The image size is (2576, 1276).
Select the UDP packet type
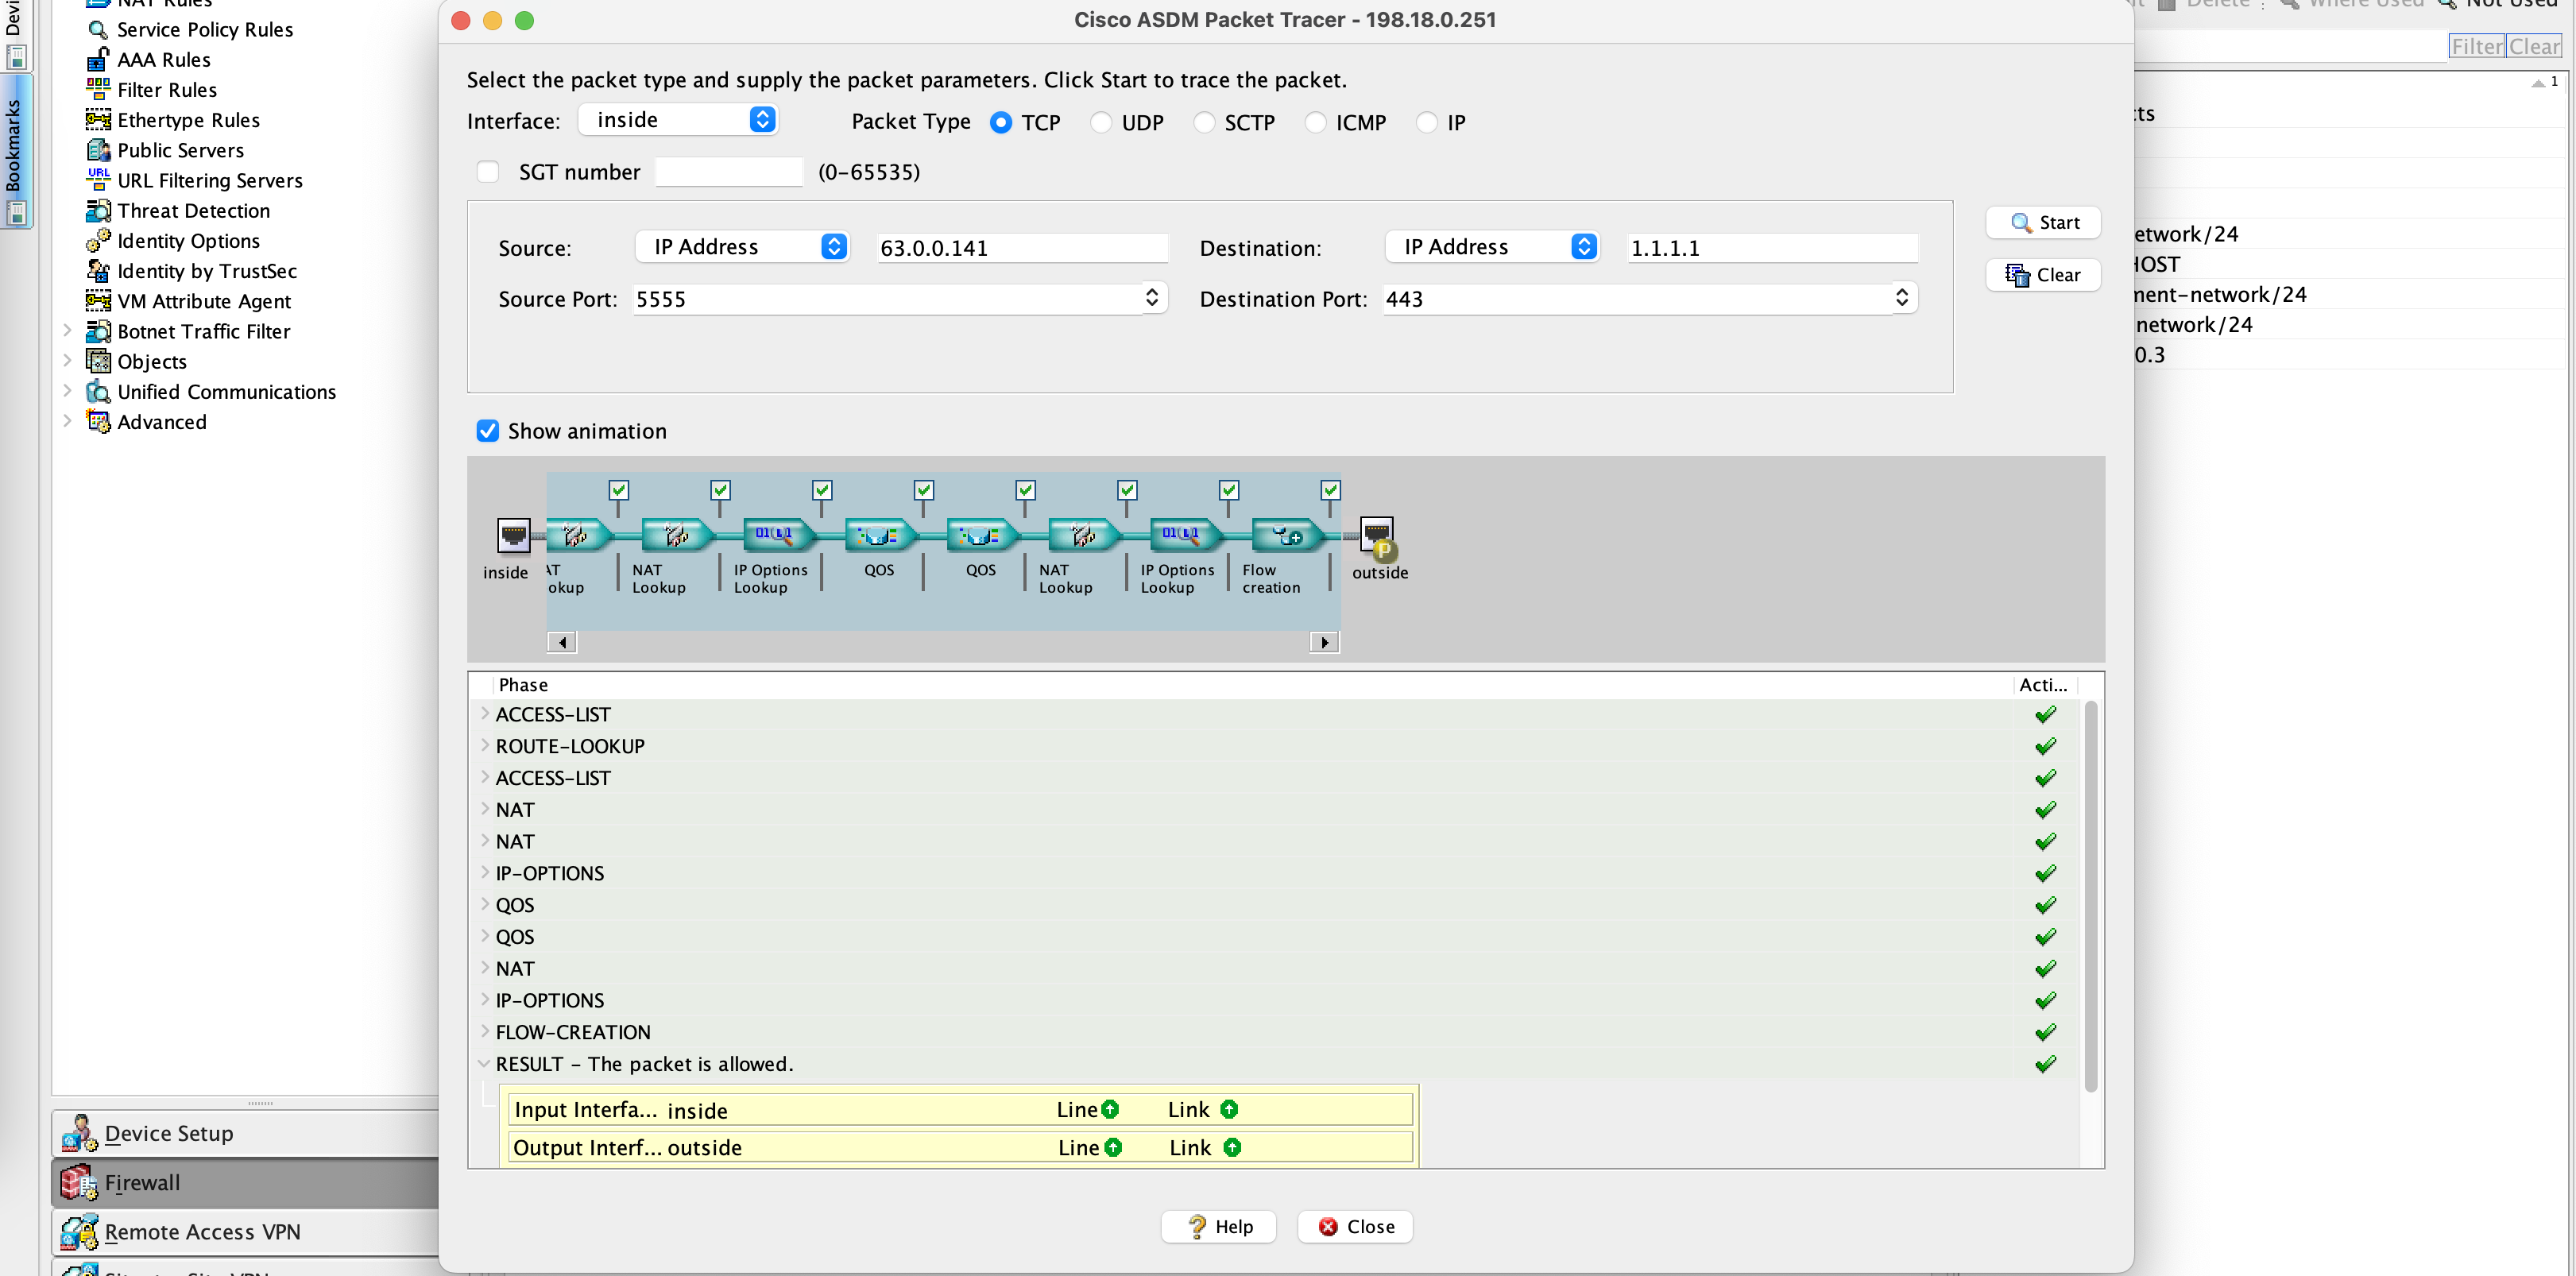pyautogui.click(x=1101, y=123)
